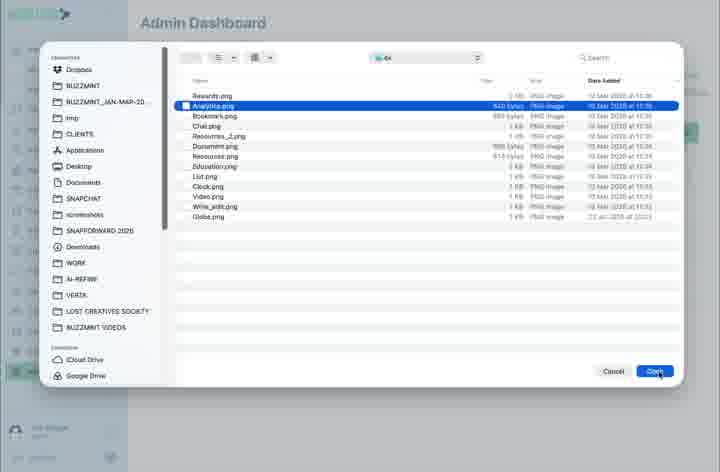Open Google Drive in the sidebar
720x472 pixels.
click(79, 376)
